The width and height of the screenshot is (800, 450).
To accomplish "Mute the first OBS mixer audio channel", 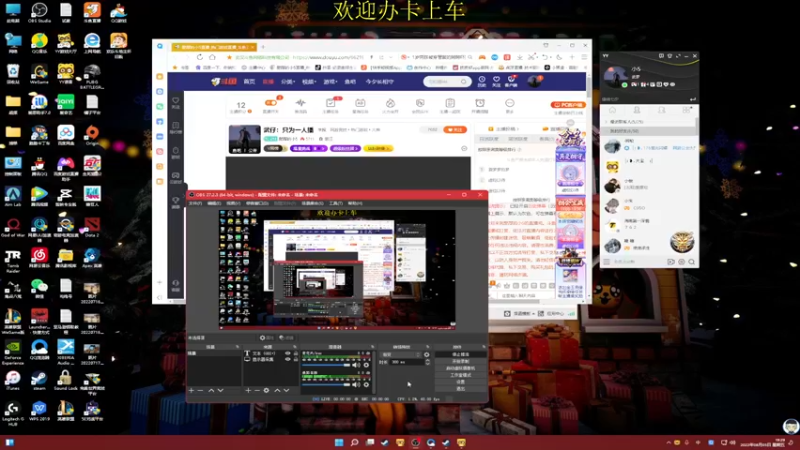I will pos(356,365).
